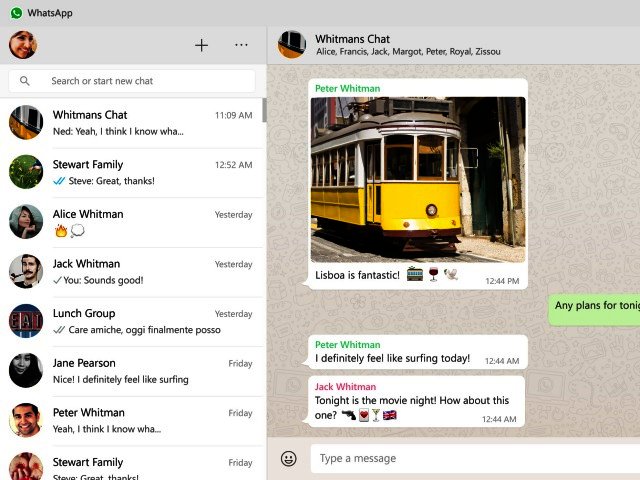The width and height of the screenshot is (640, 480).
Task: Click the participant names list in header
Action: click(x=408, y=52)
